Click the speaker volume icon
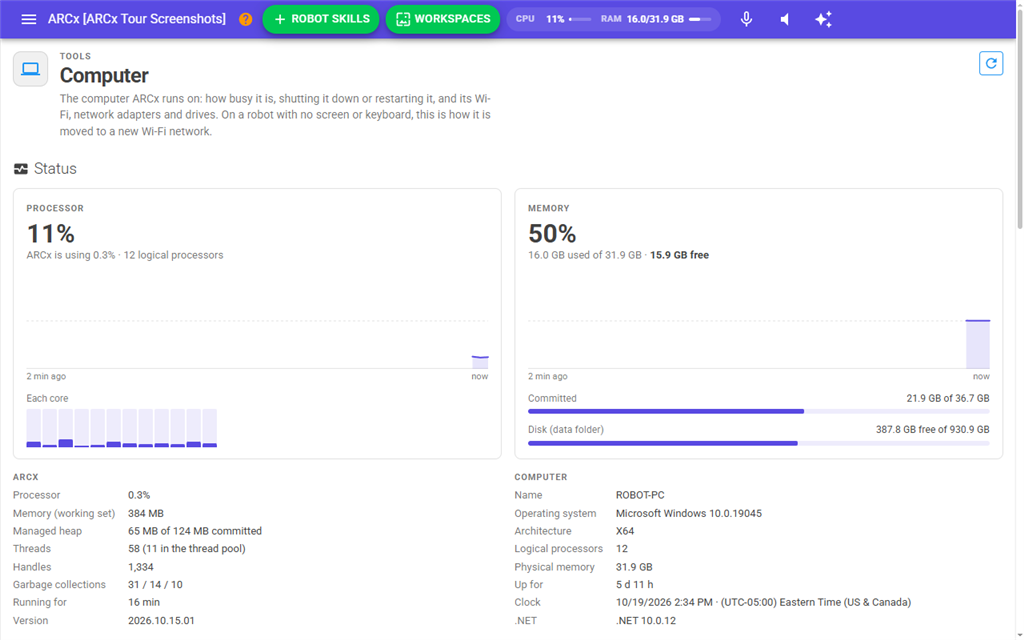The image size is (1024, 640). click(x=785, y=19)
